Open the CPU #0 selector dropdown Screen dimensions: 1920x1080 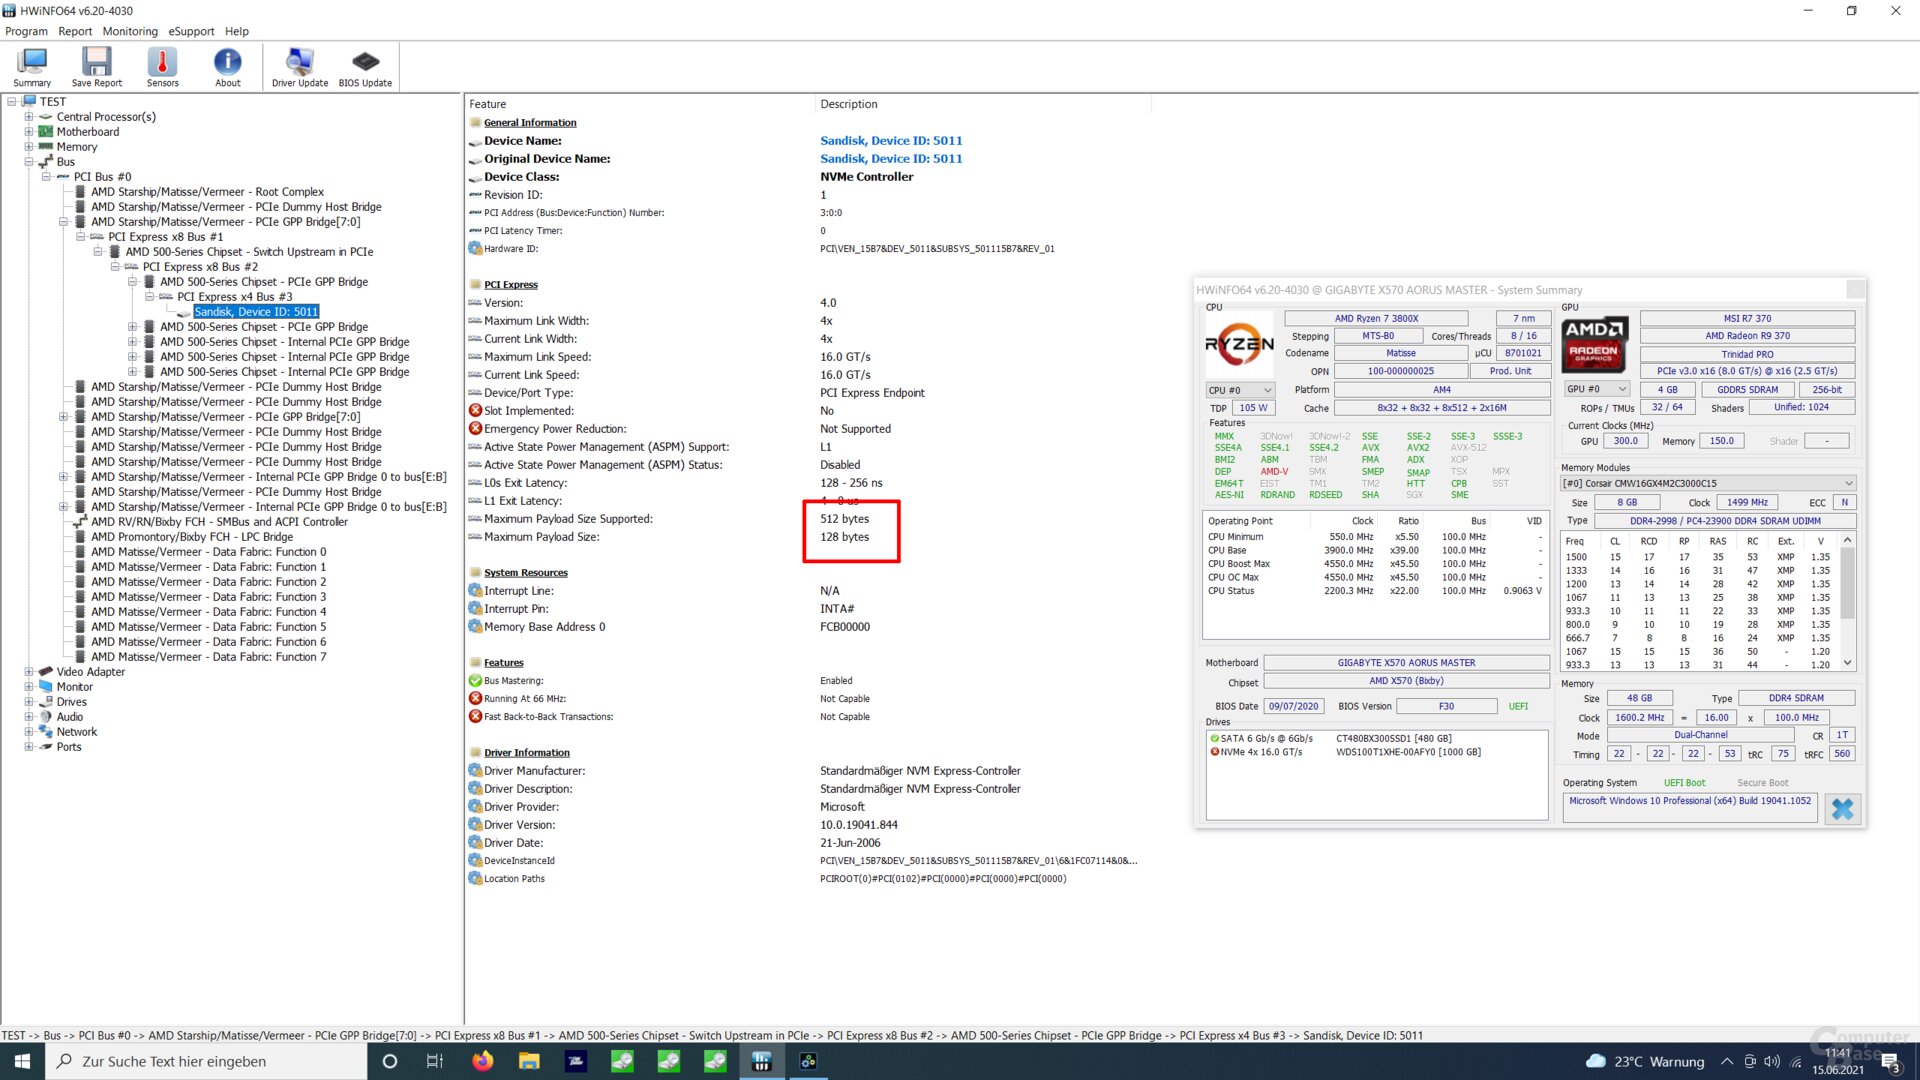[x=1240, y=390]
